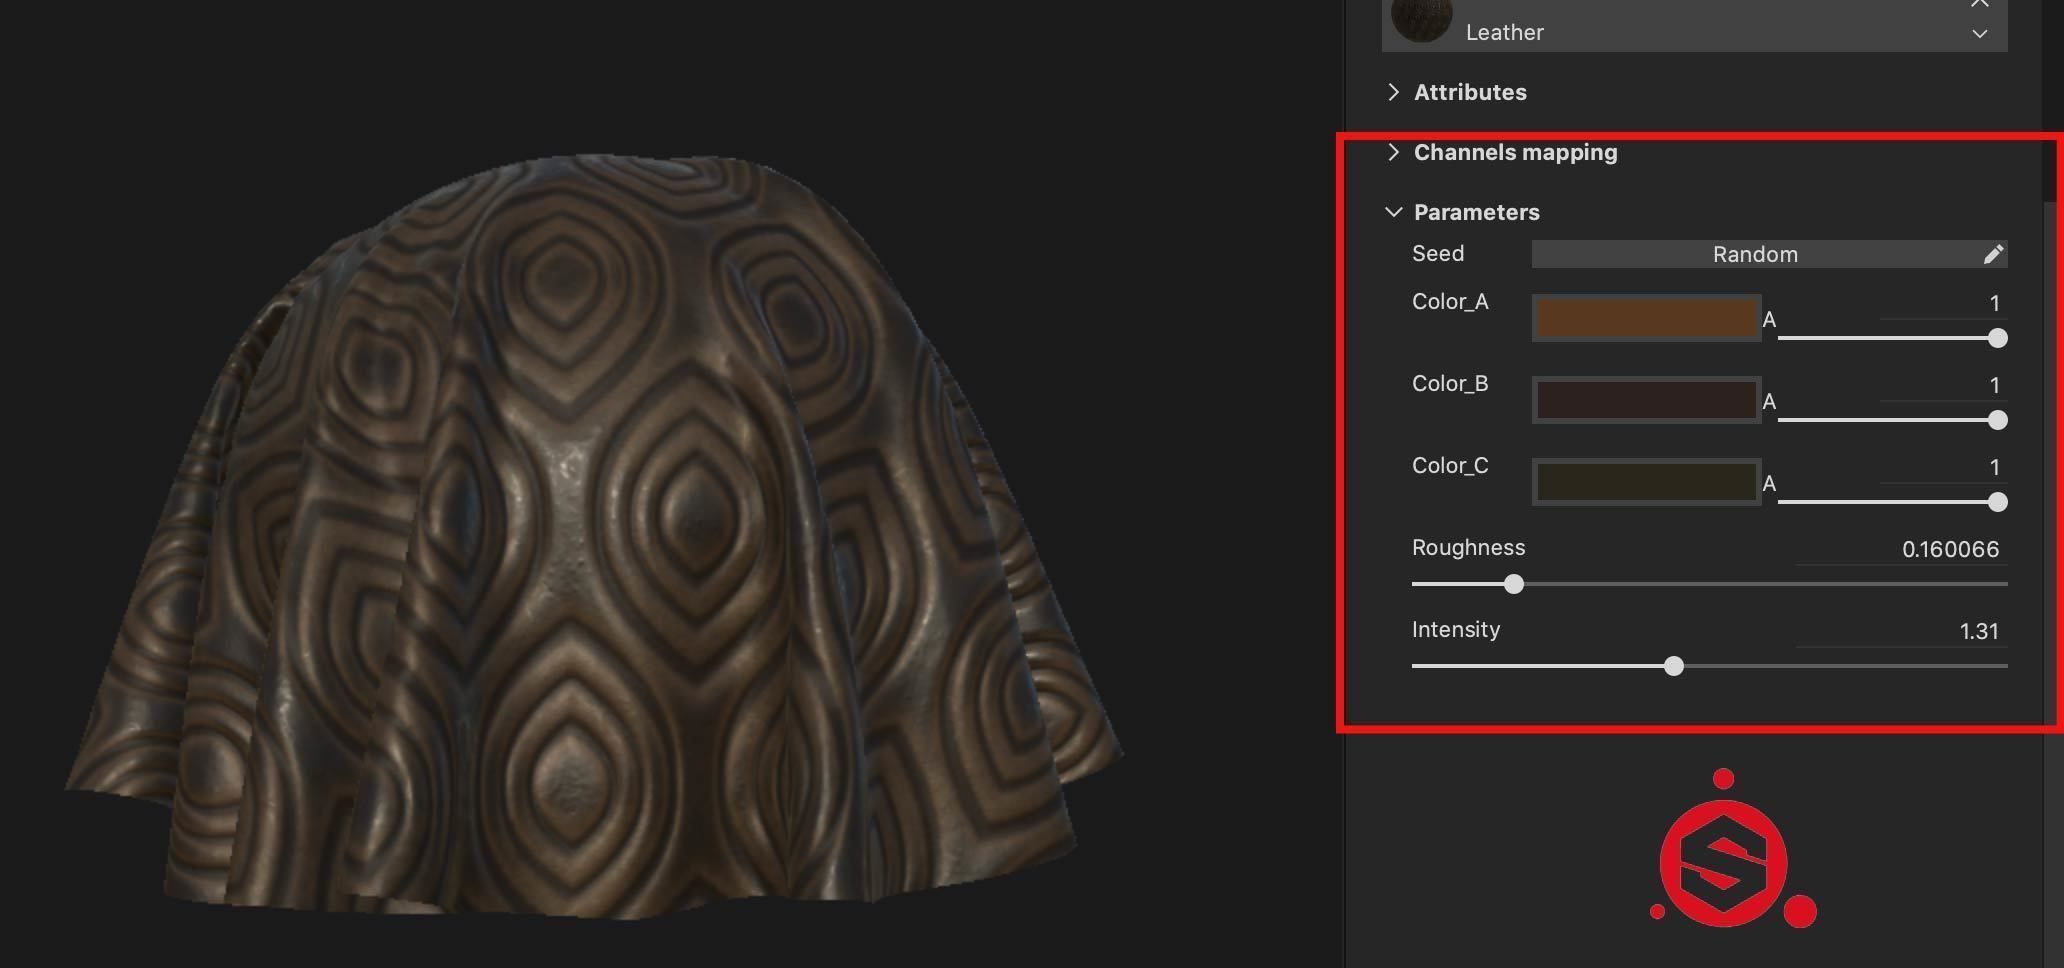Click the Roughness label
This screenshot has height=968, width=2064.
click(1468, 548)
